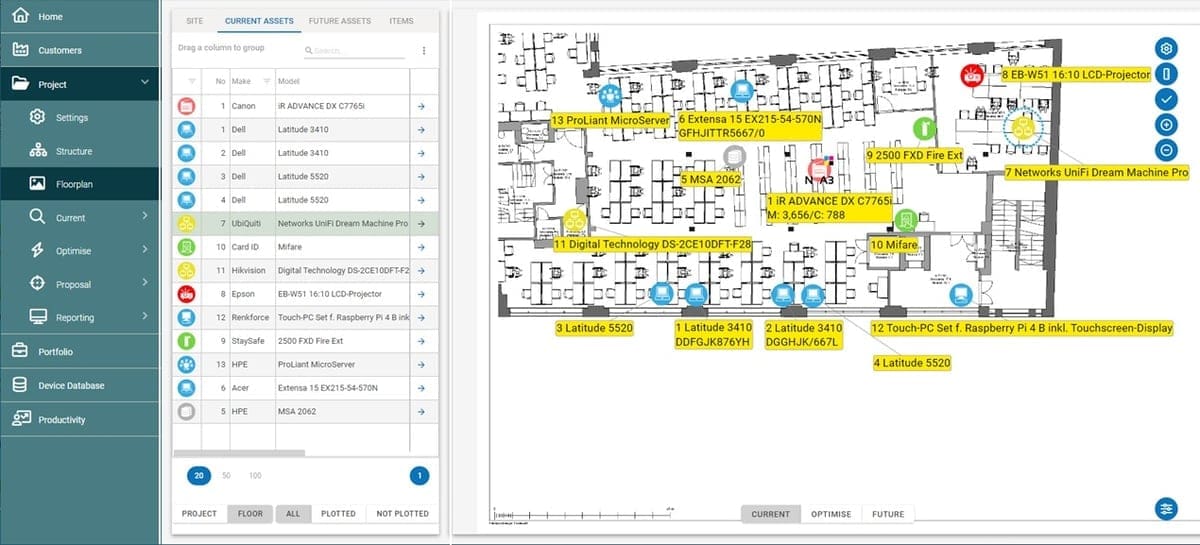This screenshot has width=1200, height=545.
Task: Click the StaySafe fire extinguisher row icon
Action: pyautogui.click(x=185, y=341)
